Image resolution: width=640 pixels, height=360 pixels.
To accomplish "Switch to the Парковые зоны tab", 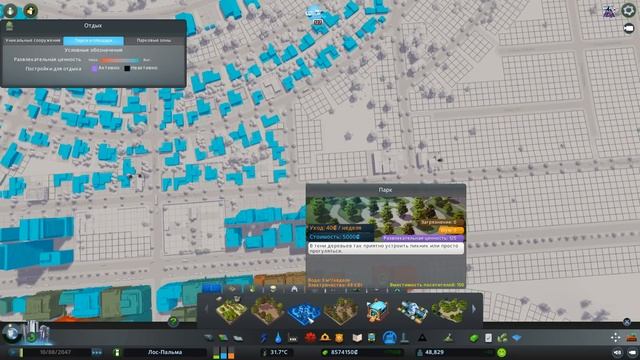I will 154,40.
